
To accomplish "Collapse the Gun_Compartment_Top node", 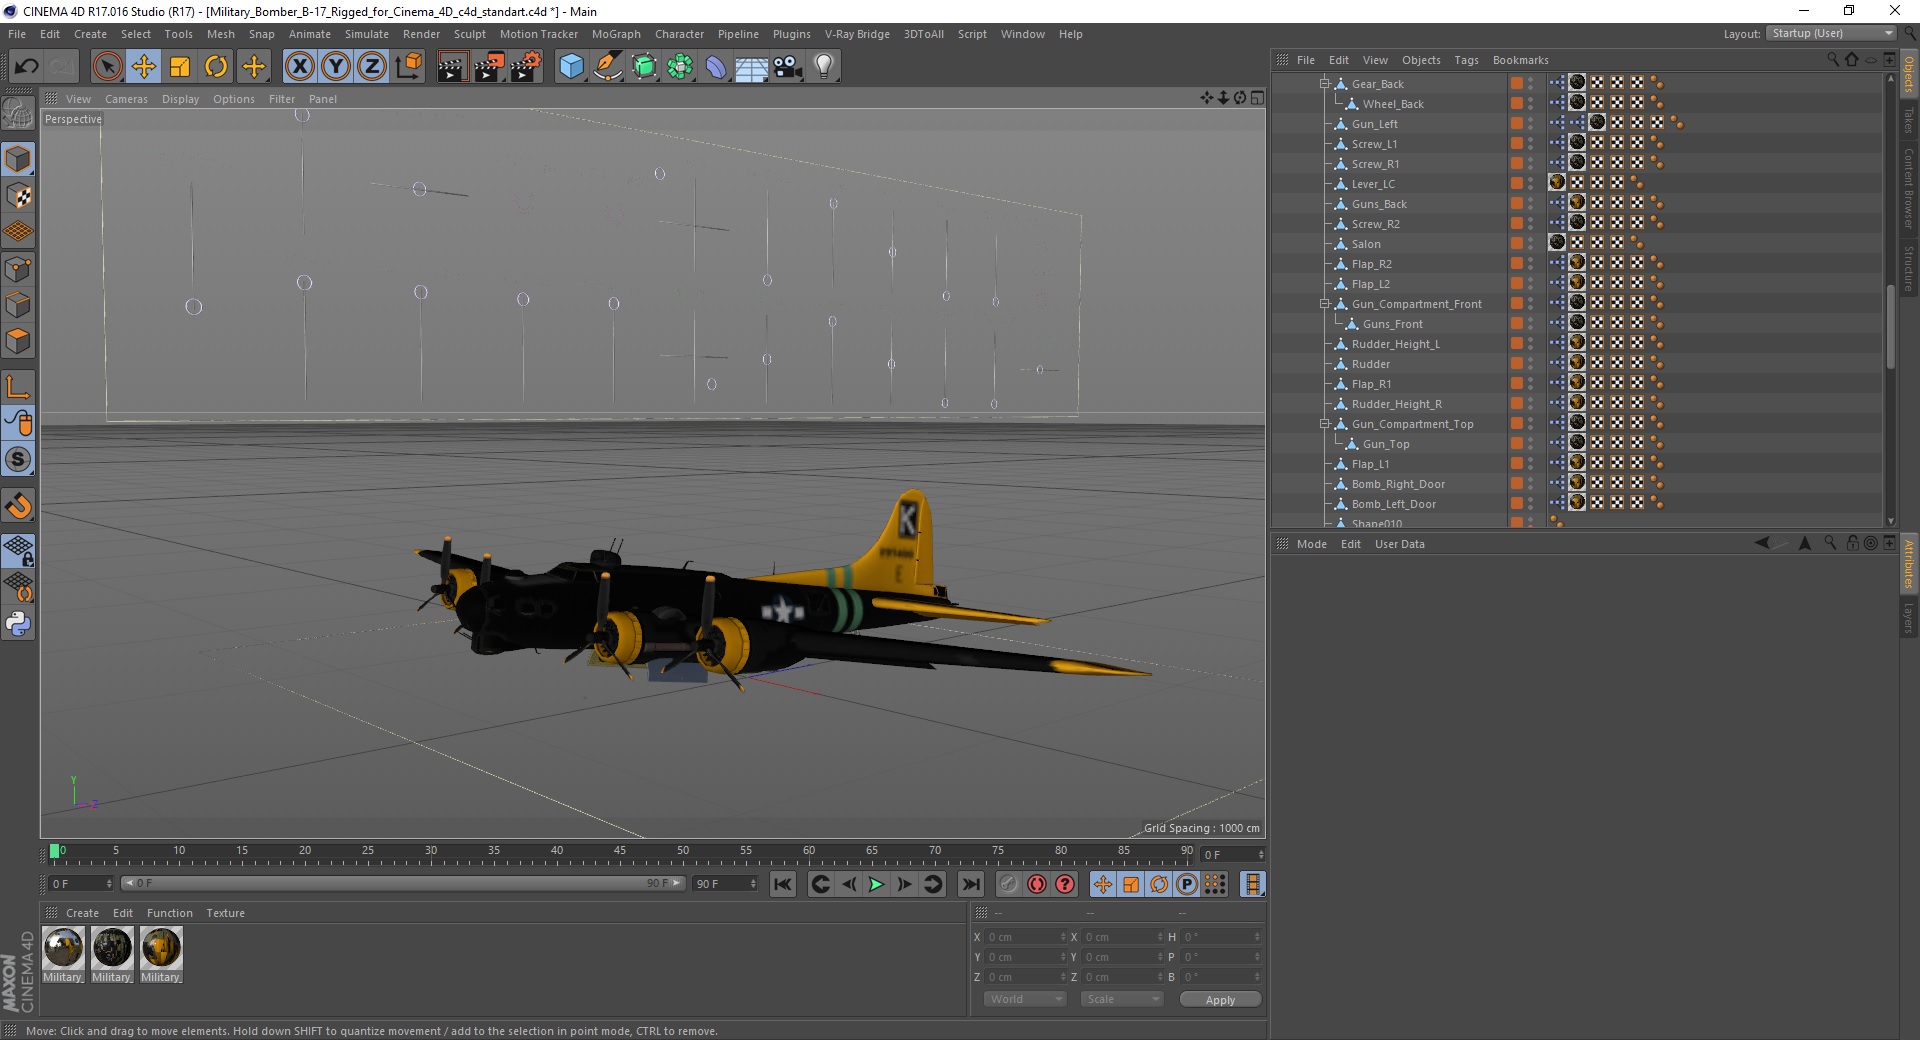I will tap(1324, 424).
